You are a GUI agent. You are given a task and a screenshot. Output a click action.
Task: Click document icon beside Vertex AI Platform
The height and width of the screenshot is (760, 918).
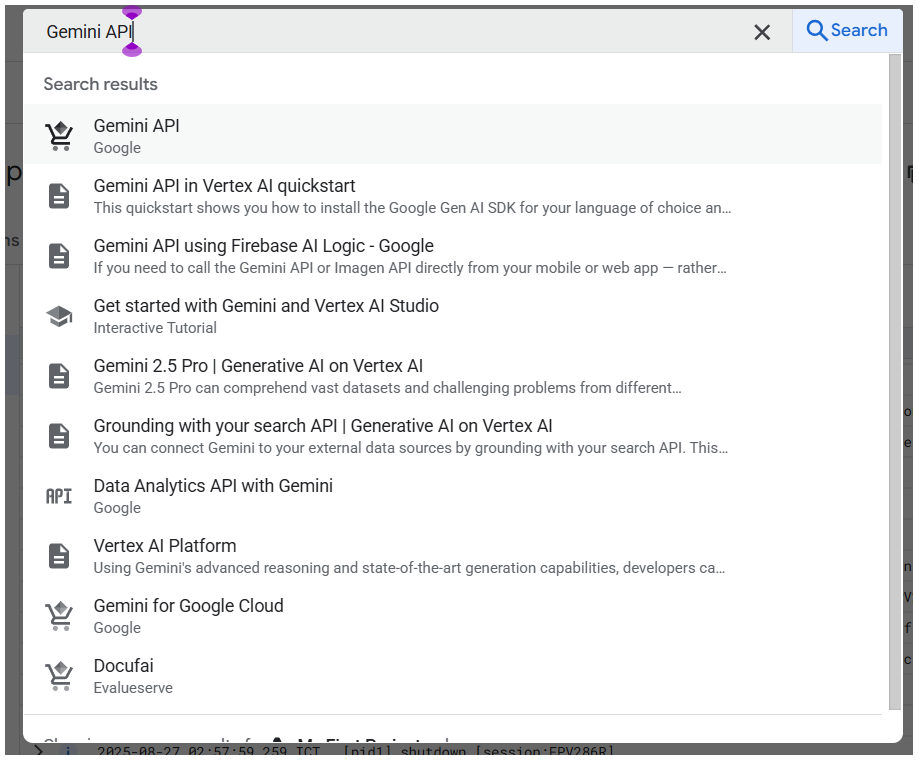coord(59,556)
